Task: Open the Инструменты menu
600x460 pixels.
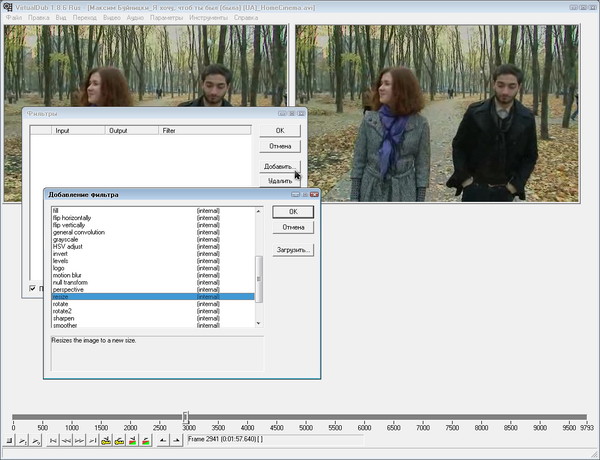Action: point(209,18)
